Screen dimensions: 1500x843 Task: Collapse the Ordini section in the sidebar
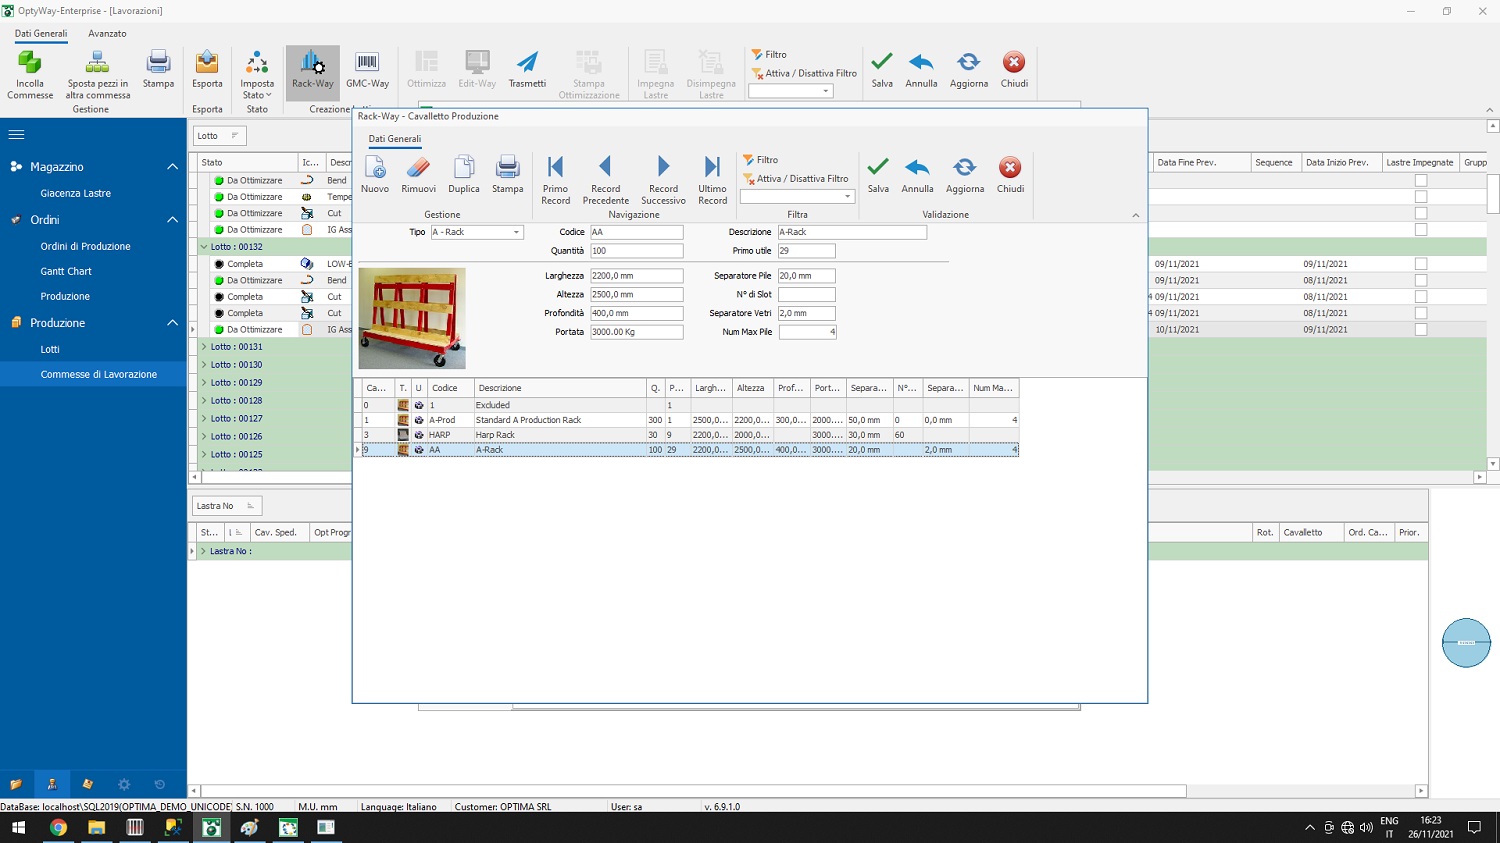[172, 220]
